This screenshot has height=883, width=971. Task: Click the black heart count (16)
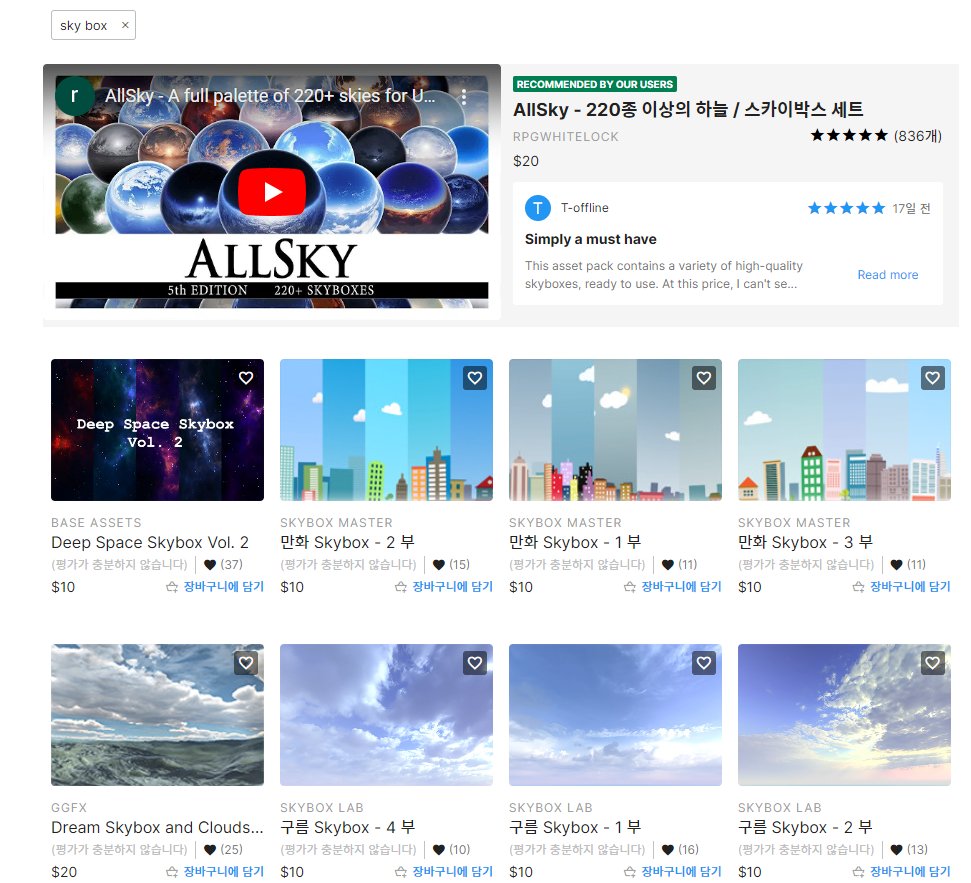point(680,850)
